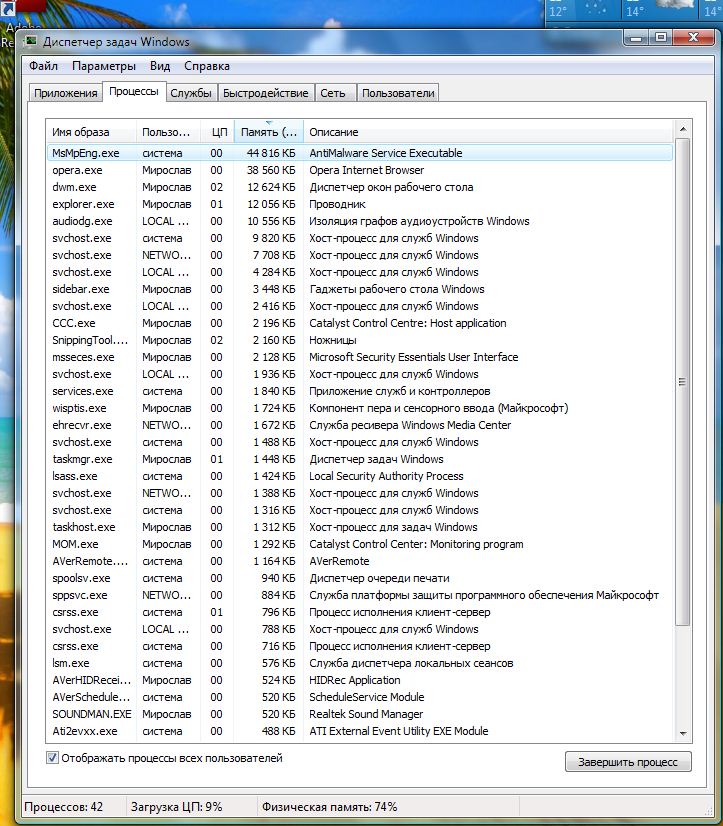This screenshot has height=826, width=723.
Task: Open the Файл menu
Action: pos(43,66)
